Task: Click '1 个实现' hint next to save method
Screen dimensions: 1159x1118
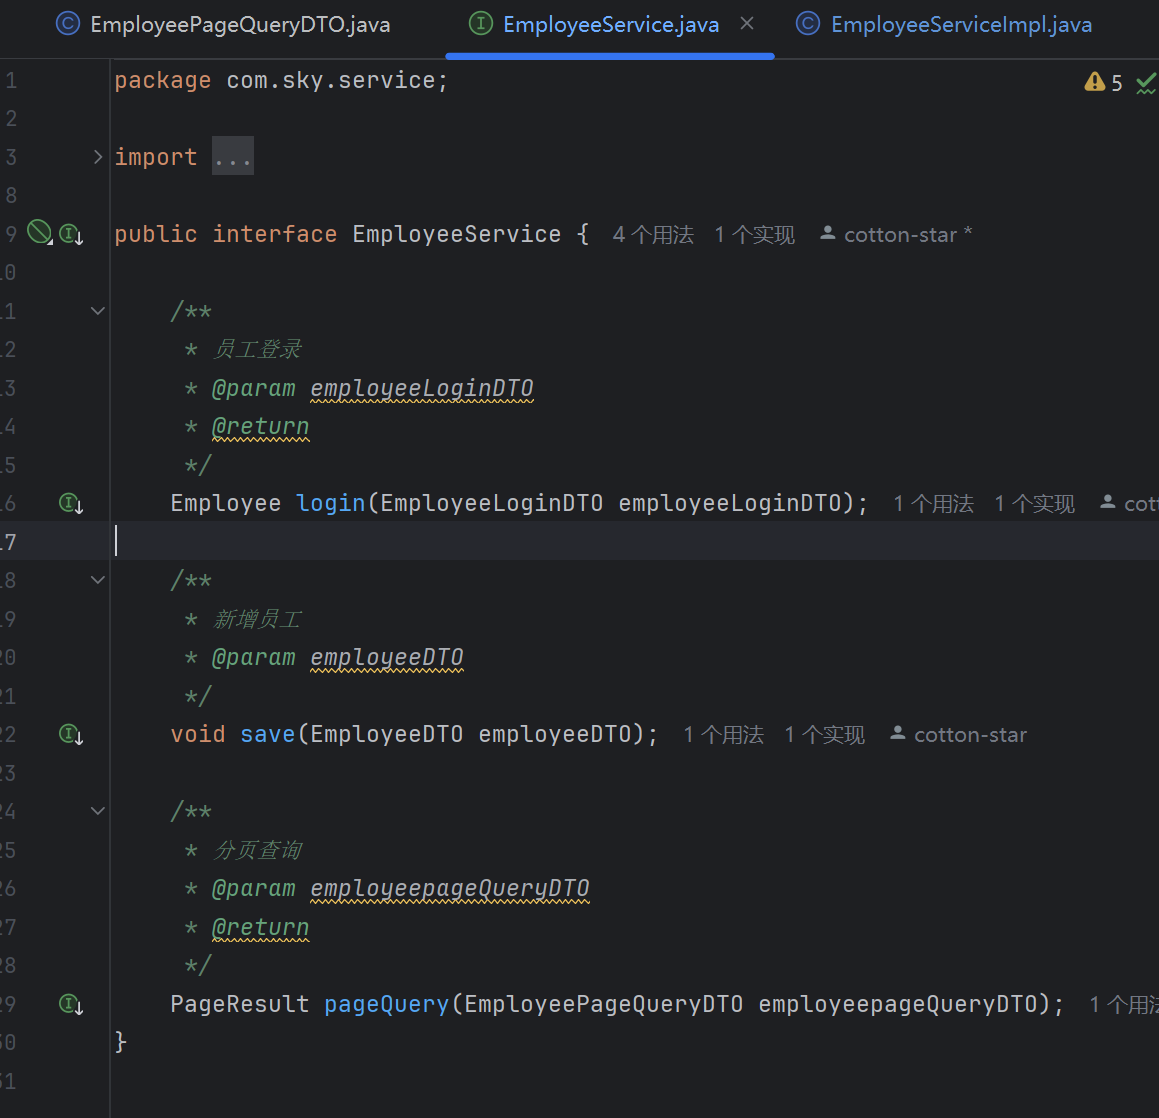Action: pyautogui.click(x=824, y=735)
